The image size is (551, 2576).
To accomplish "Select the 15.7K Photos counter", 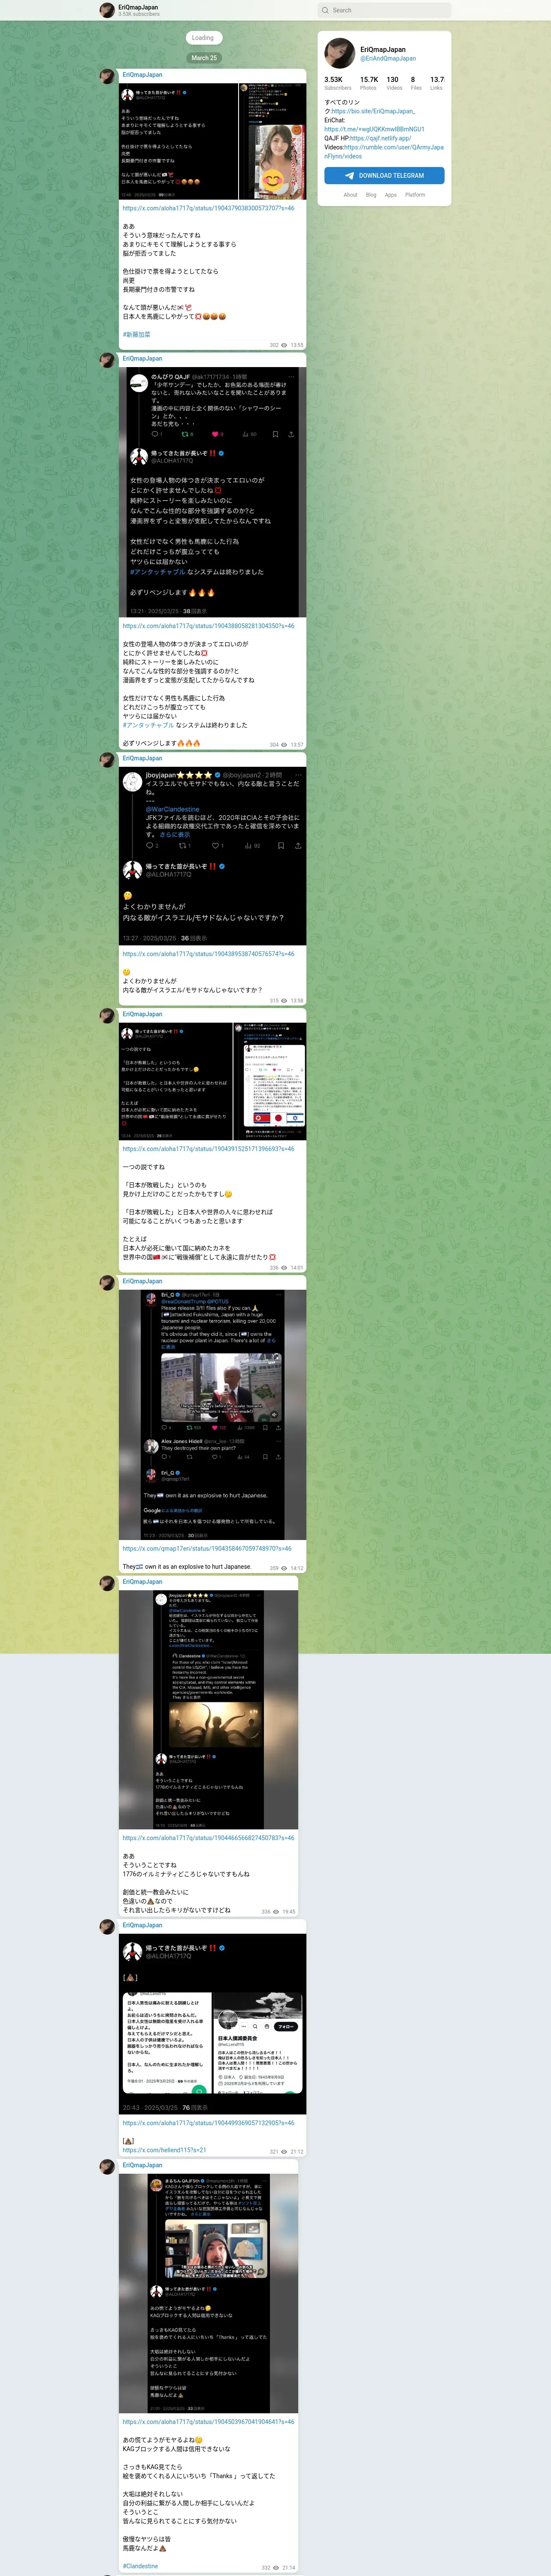I will click(369, 83).
